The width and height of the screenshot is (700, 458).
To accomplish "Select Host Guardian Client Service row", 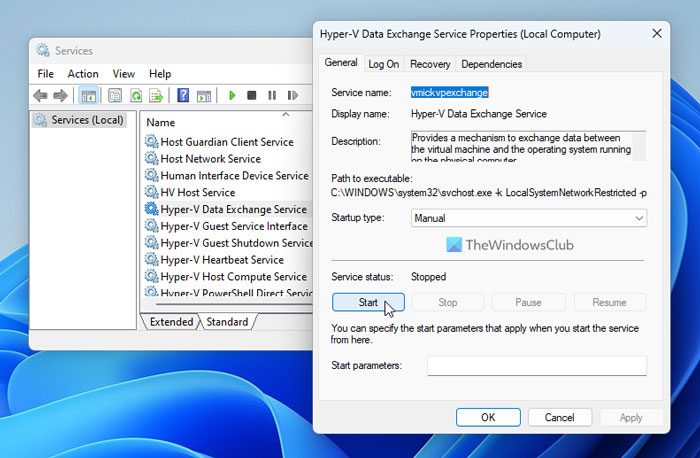I will point(227,142).
